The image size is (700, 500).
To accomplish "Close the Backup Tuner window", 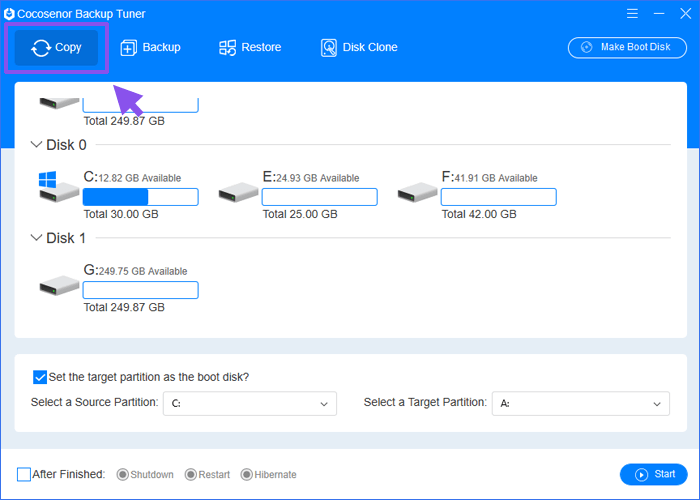I will (x=686, y=13).
